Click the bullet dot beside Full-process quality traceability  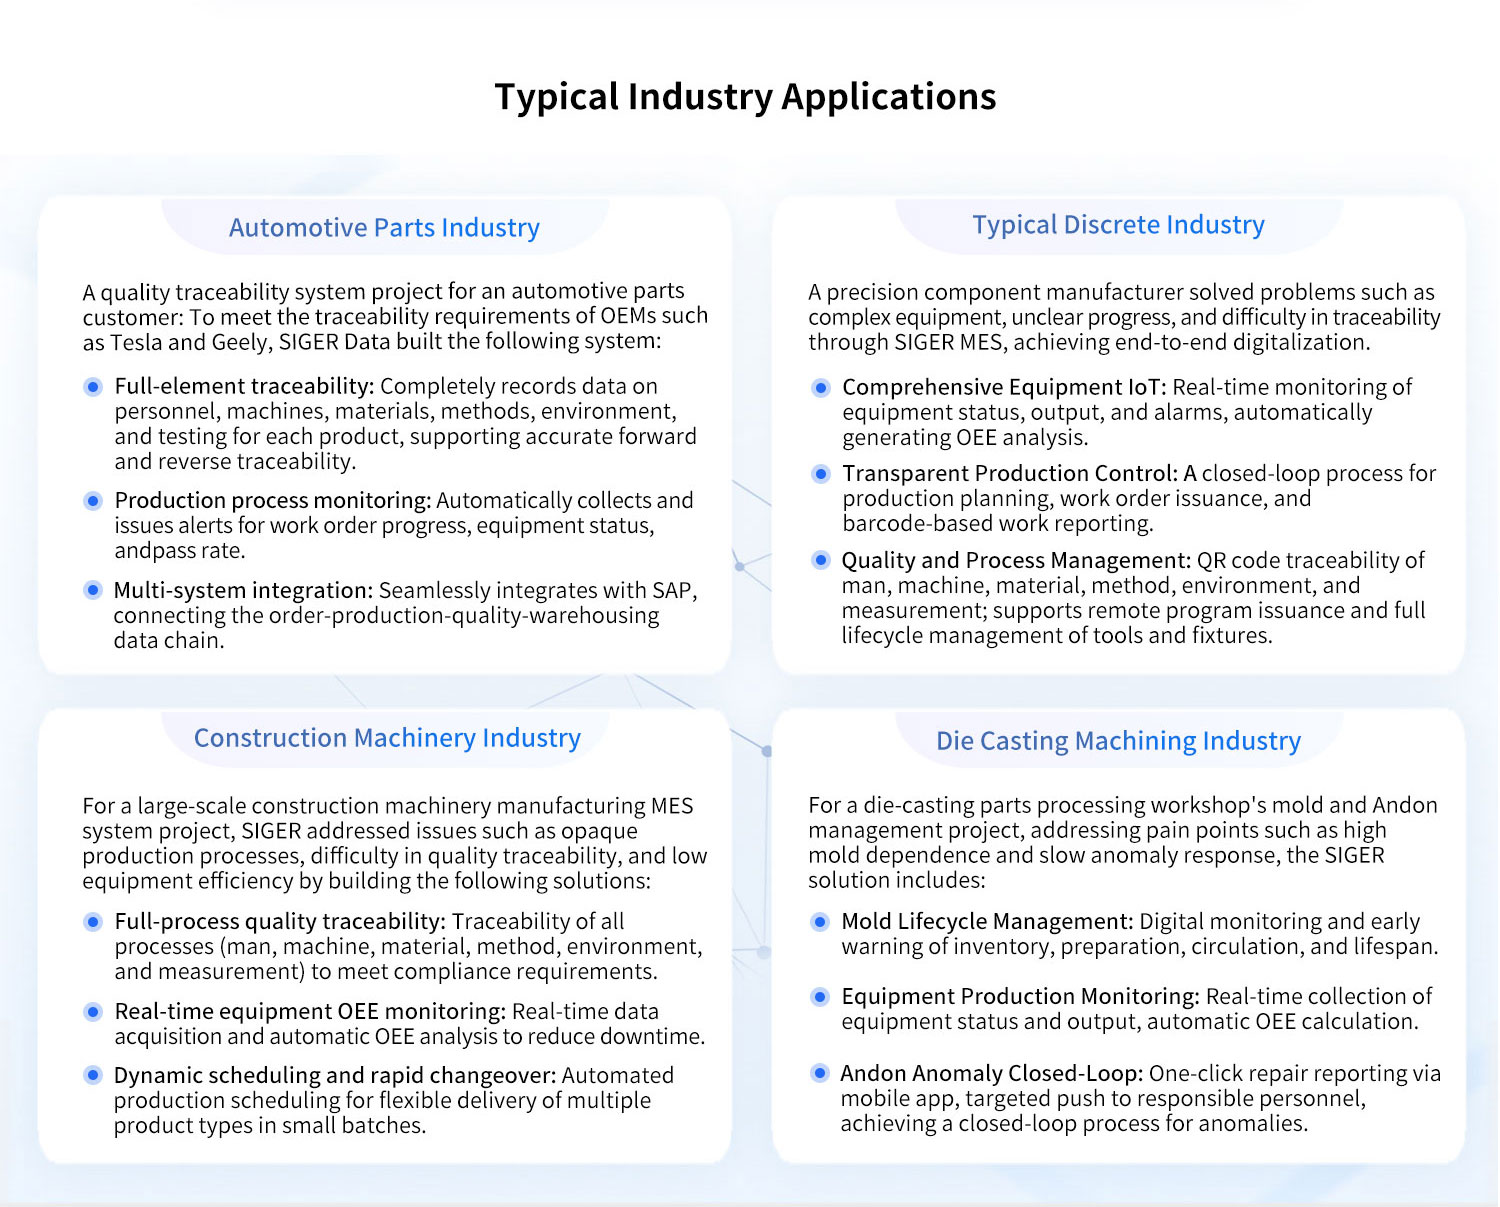tap(93, 921)
